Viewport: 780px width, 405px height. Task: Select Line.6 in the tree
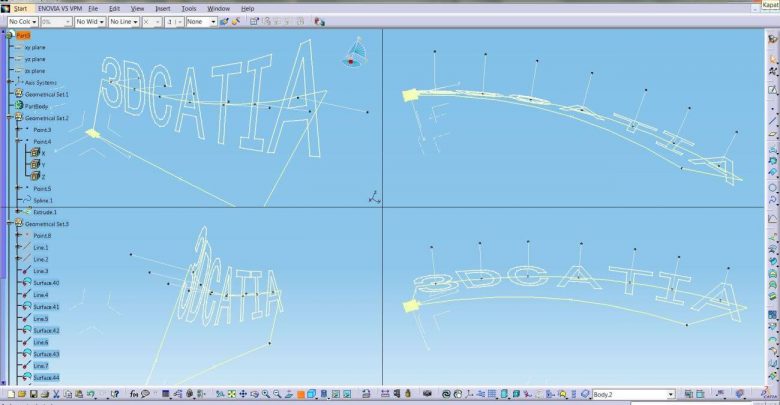[x=41, y=342]
